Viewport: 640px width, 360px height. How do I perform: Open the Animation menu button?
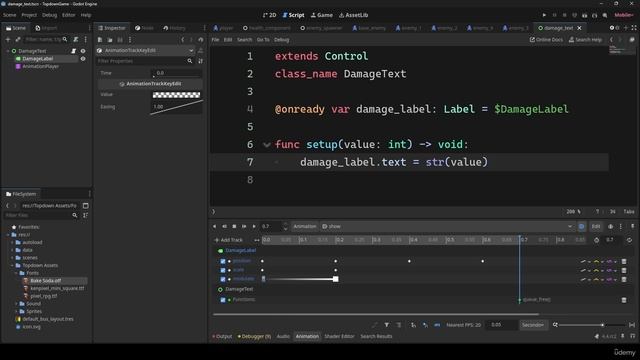(x=304, y=226)
